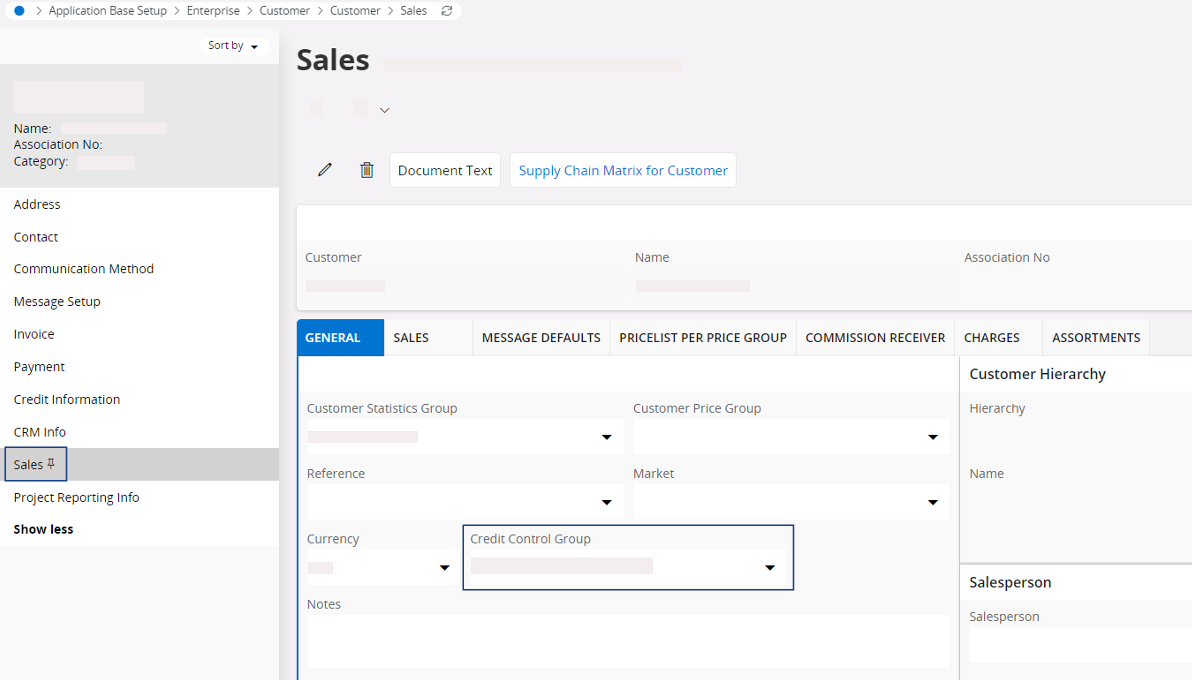Image resolution: width=1192 pixels, height=680 pixels.
Task: Open the Market dropdown
Action: pos(932,502)
